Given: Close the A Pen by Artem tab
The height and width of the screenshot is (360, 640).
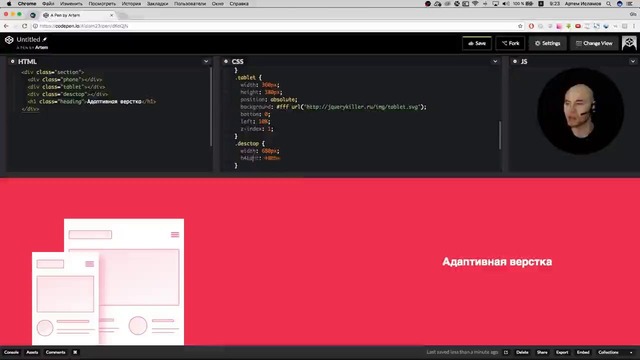Looking at the screenshot, I should tap(111, 15).
